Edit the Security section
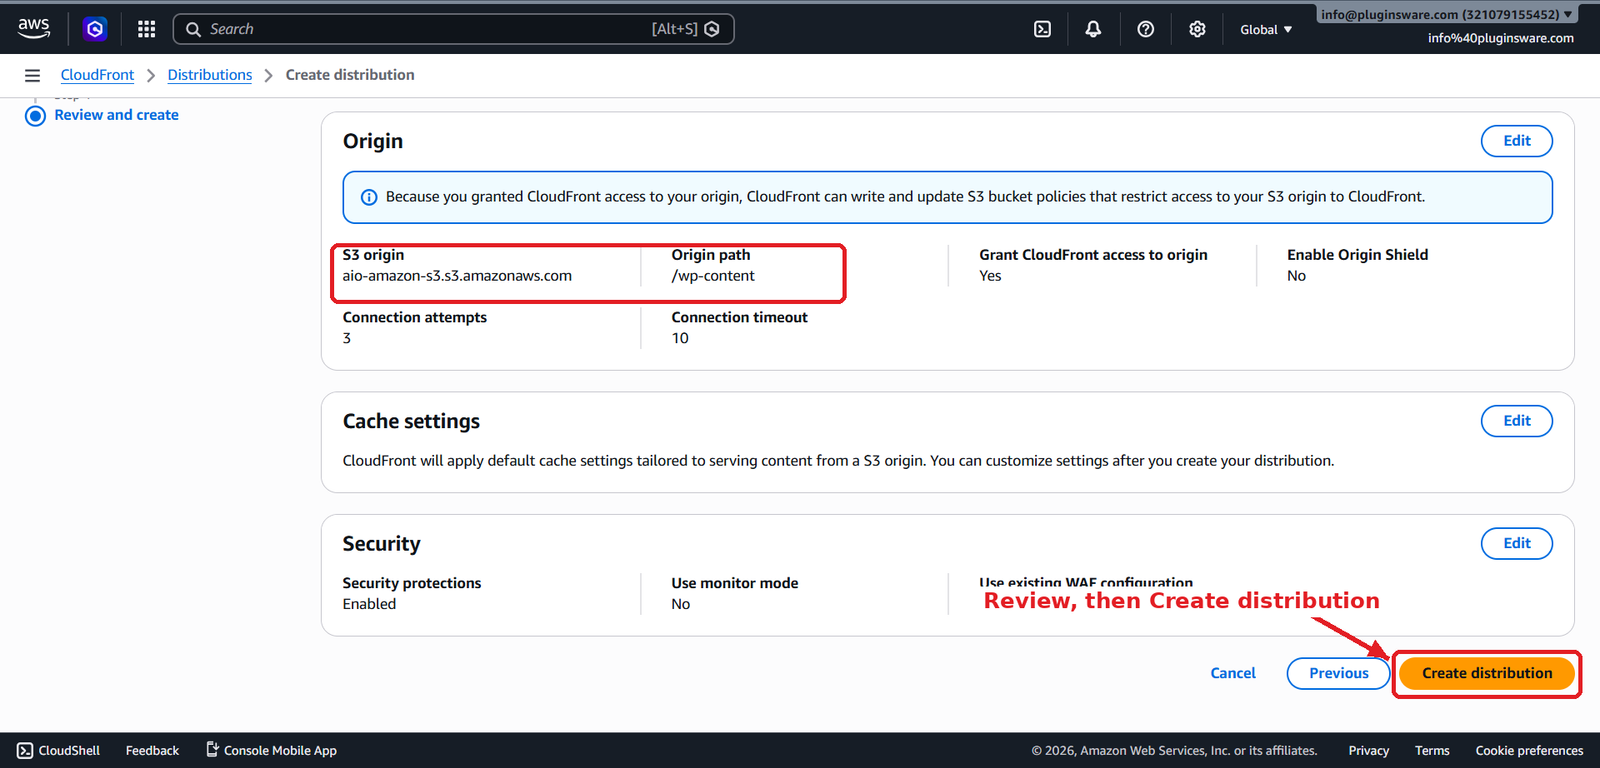This screenshot has width=1600, height=768. click(x=1516, y=543)
